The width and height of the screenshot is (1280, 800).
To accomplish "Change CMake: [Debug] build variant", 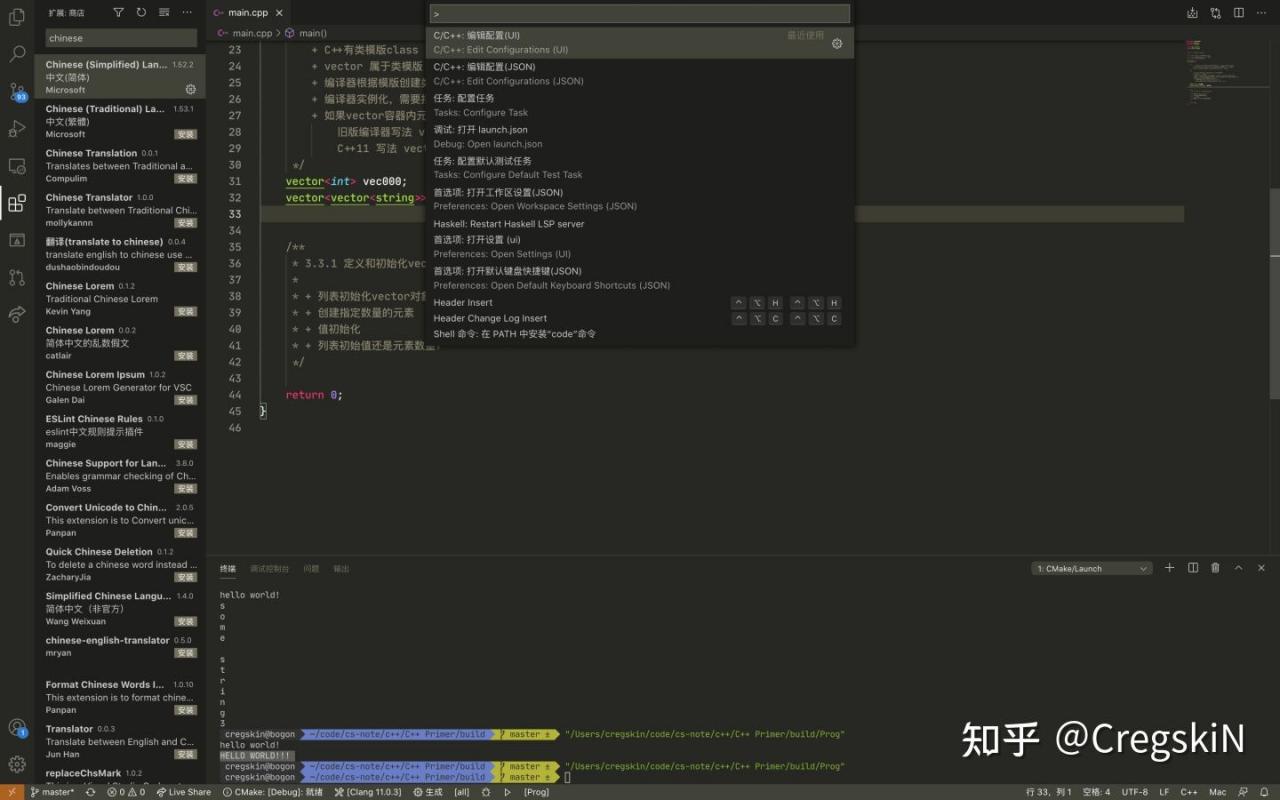I will click(272, 792).
